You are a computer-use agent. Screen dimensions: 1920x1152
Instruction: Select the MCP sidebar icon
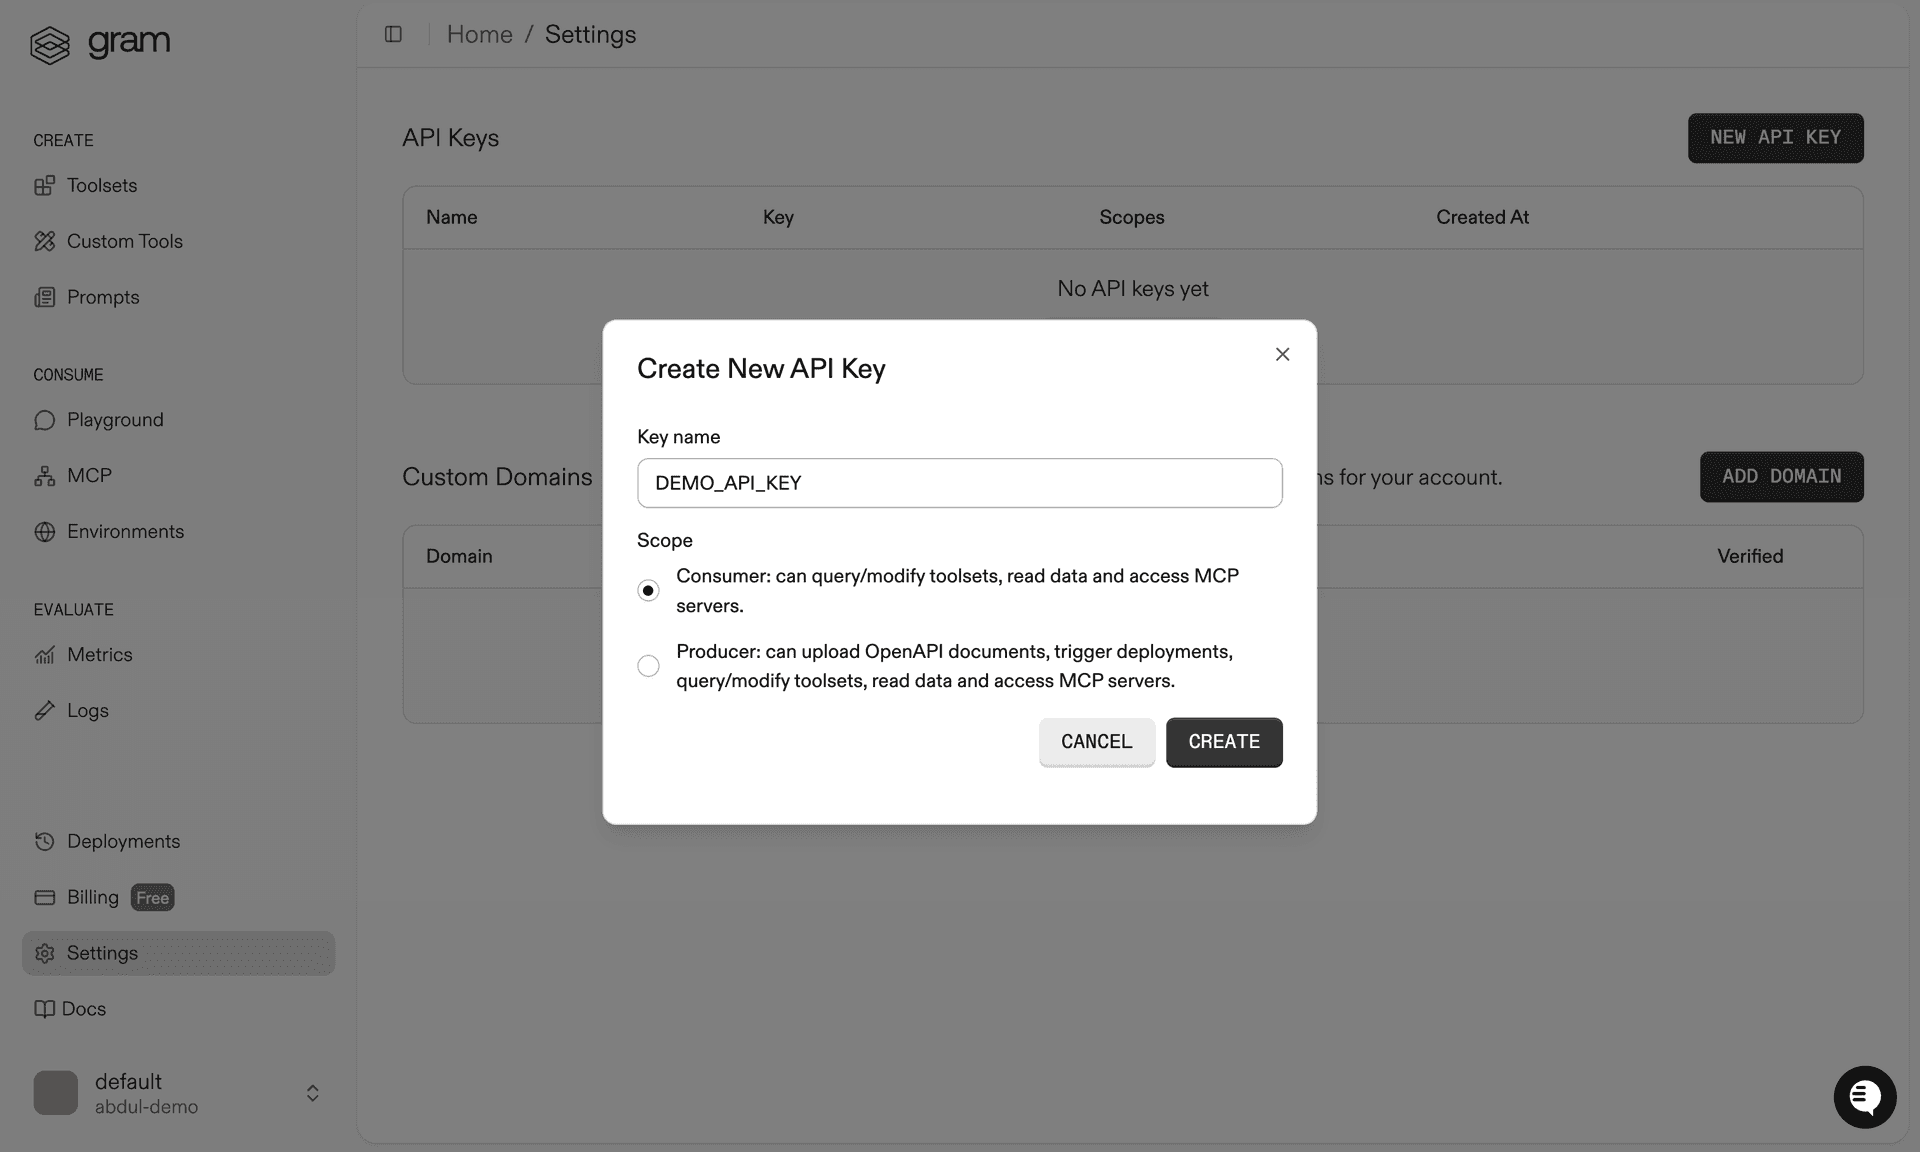(x=45, y=475)
